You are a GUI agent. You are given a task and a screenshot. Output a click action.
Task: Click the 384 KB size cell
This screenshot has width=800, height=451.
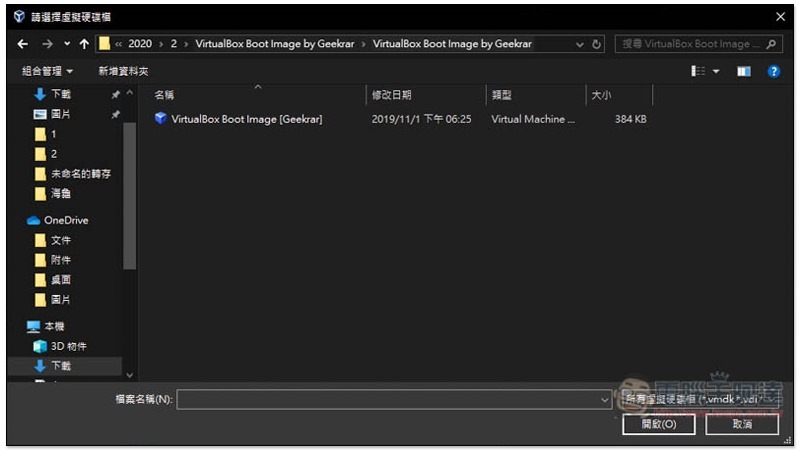(x=631, y=119)
